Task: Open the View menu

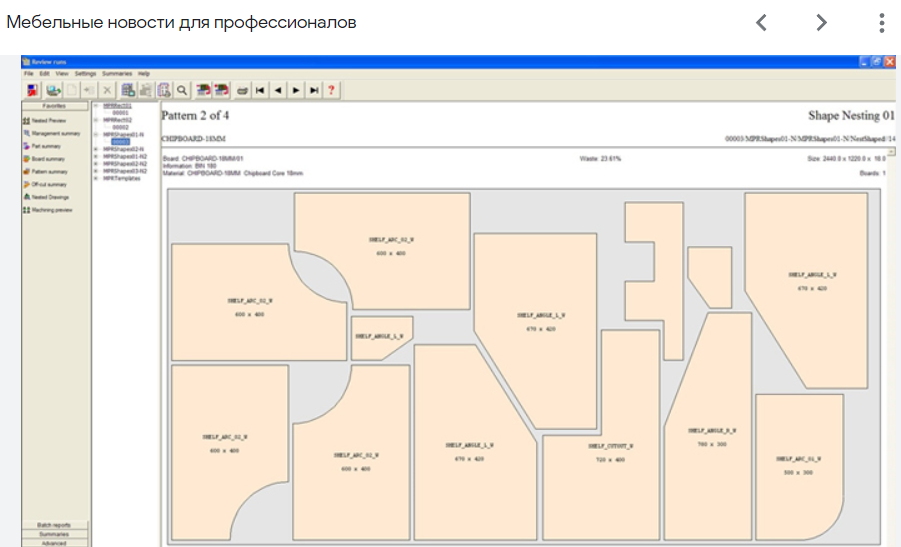Action: [x=62, y=74]
